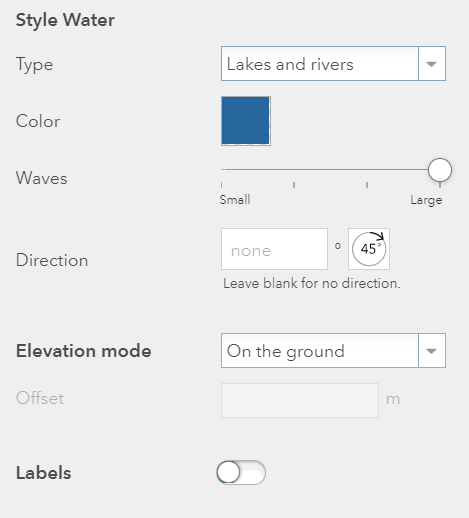
Task: Click the third Waves slider tick mark
Action: (x=367, y=185)
